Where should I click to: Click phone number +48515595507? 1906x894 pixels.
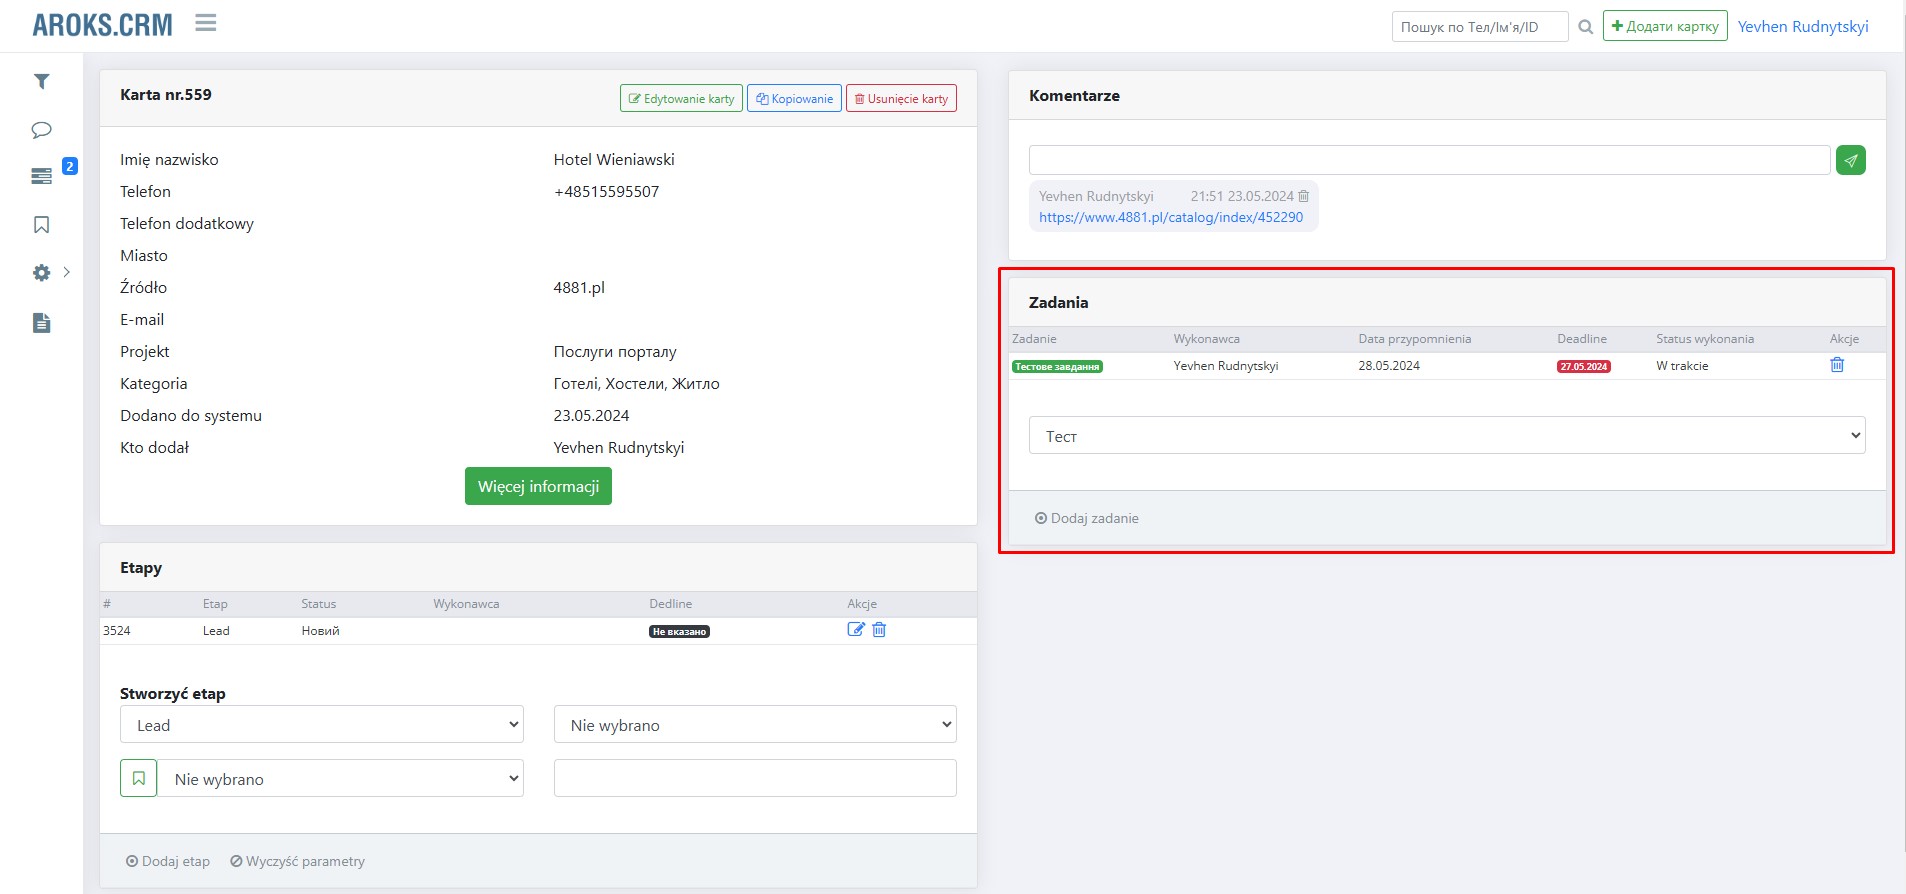point(606,191)
